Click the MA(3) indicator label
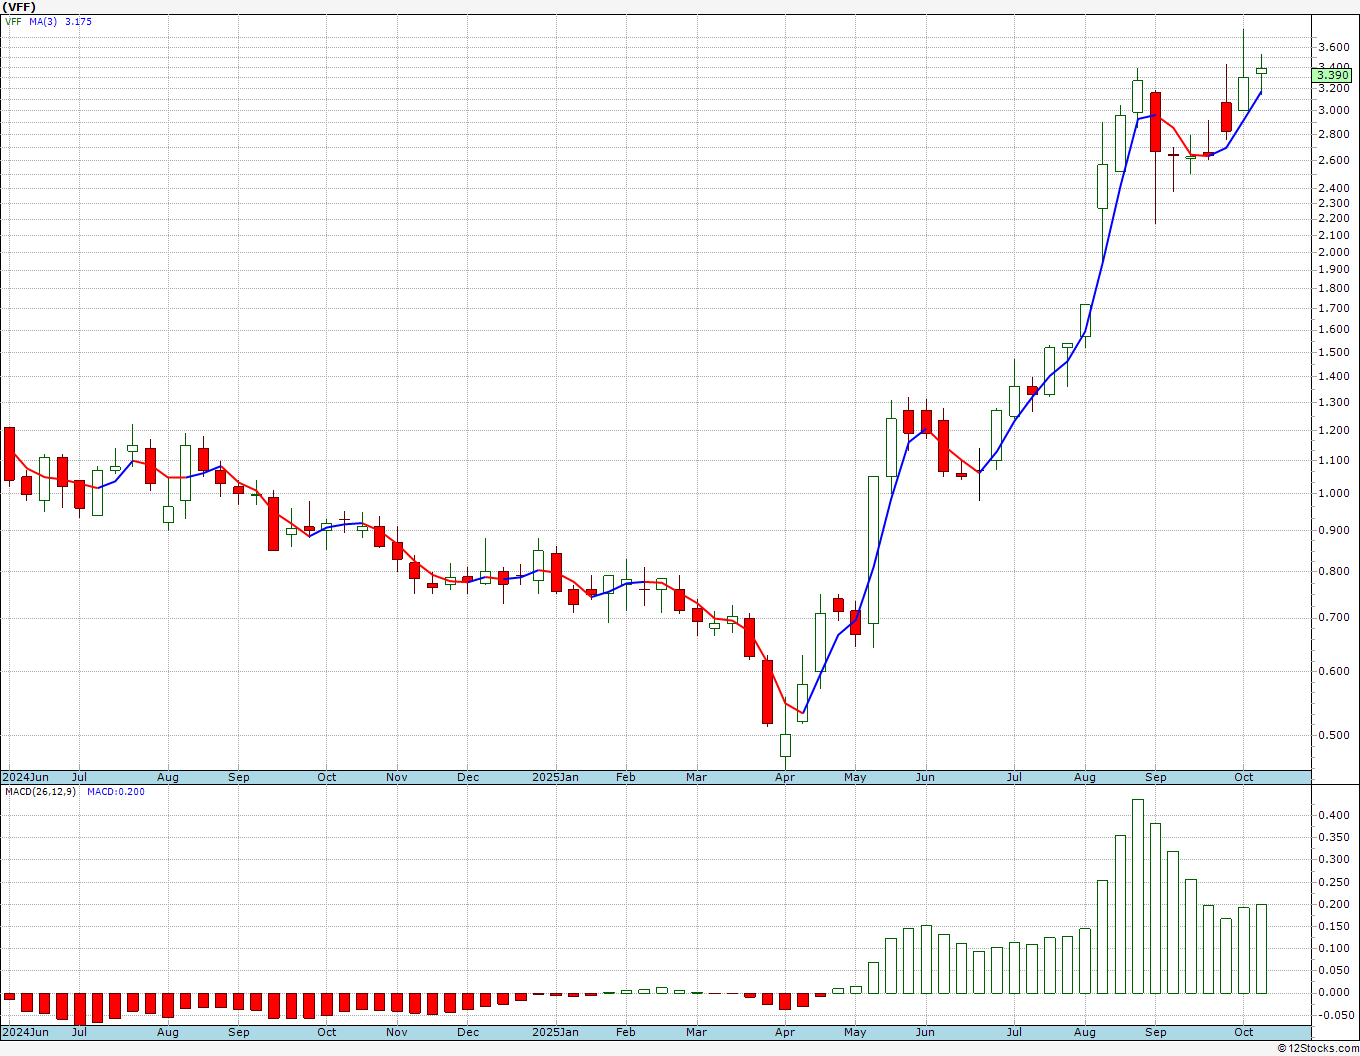 [x=43, y=21]
